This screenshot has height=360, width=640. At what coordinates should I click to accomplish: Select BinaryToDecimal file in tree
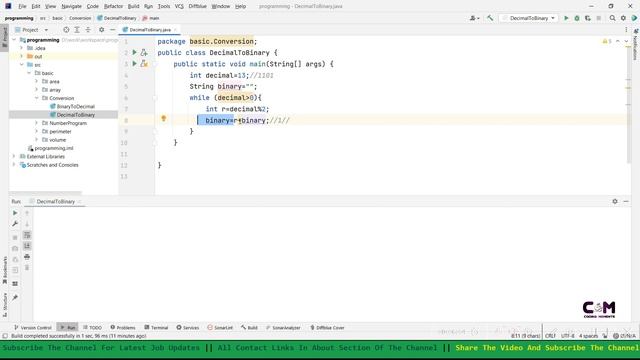point(76,107)
